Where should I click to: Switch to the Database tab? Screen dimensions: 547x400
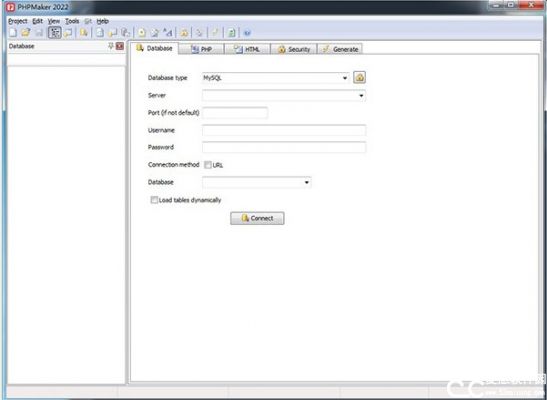(x=155, y=48)
